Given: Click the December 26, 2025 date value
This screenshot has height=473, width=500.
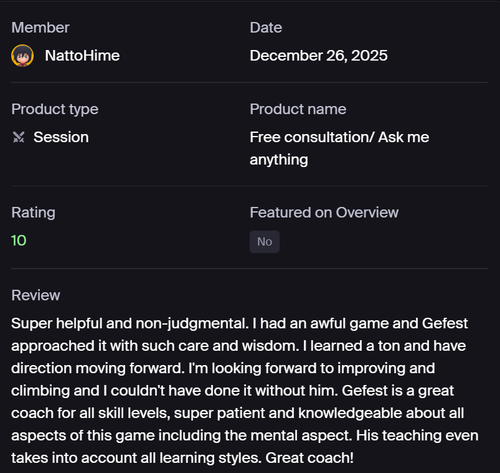Looking at the screenshot, I should [x=319, y=56].
